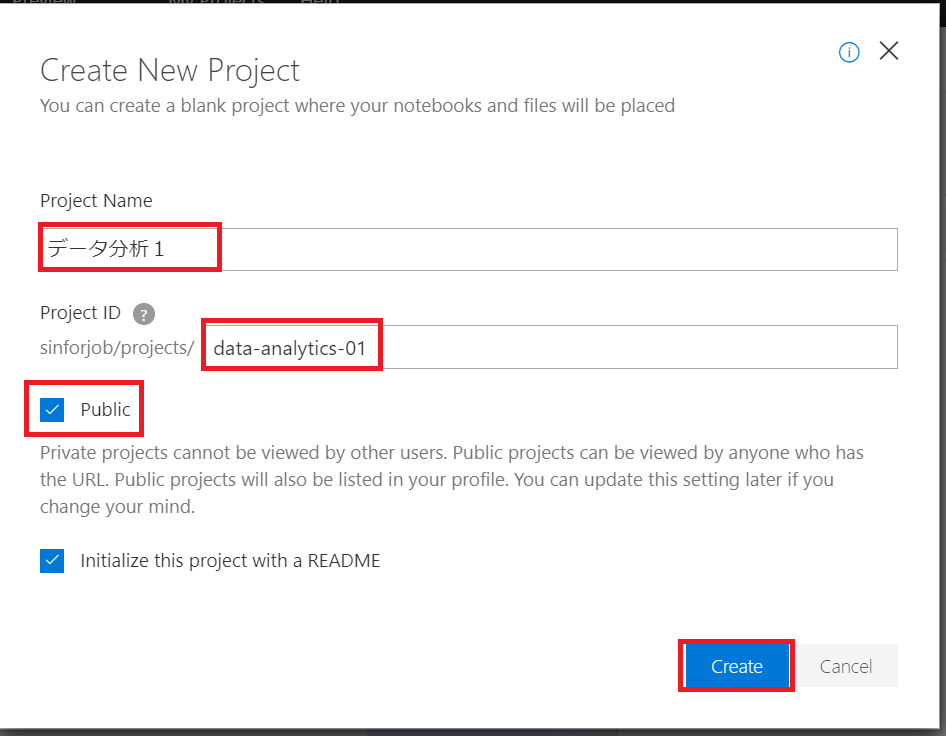
Task: Click the Project ID help question mark
Action: (144, 314)
